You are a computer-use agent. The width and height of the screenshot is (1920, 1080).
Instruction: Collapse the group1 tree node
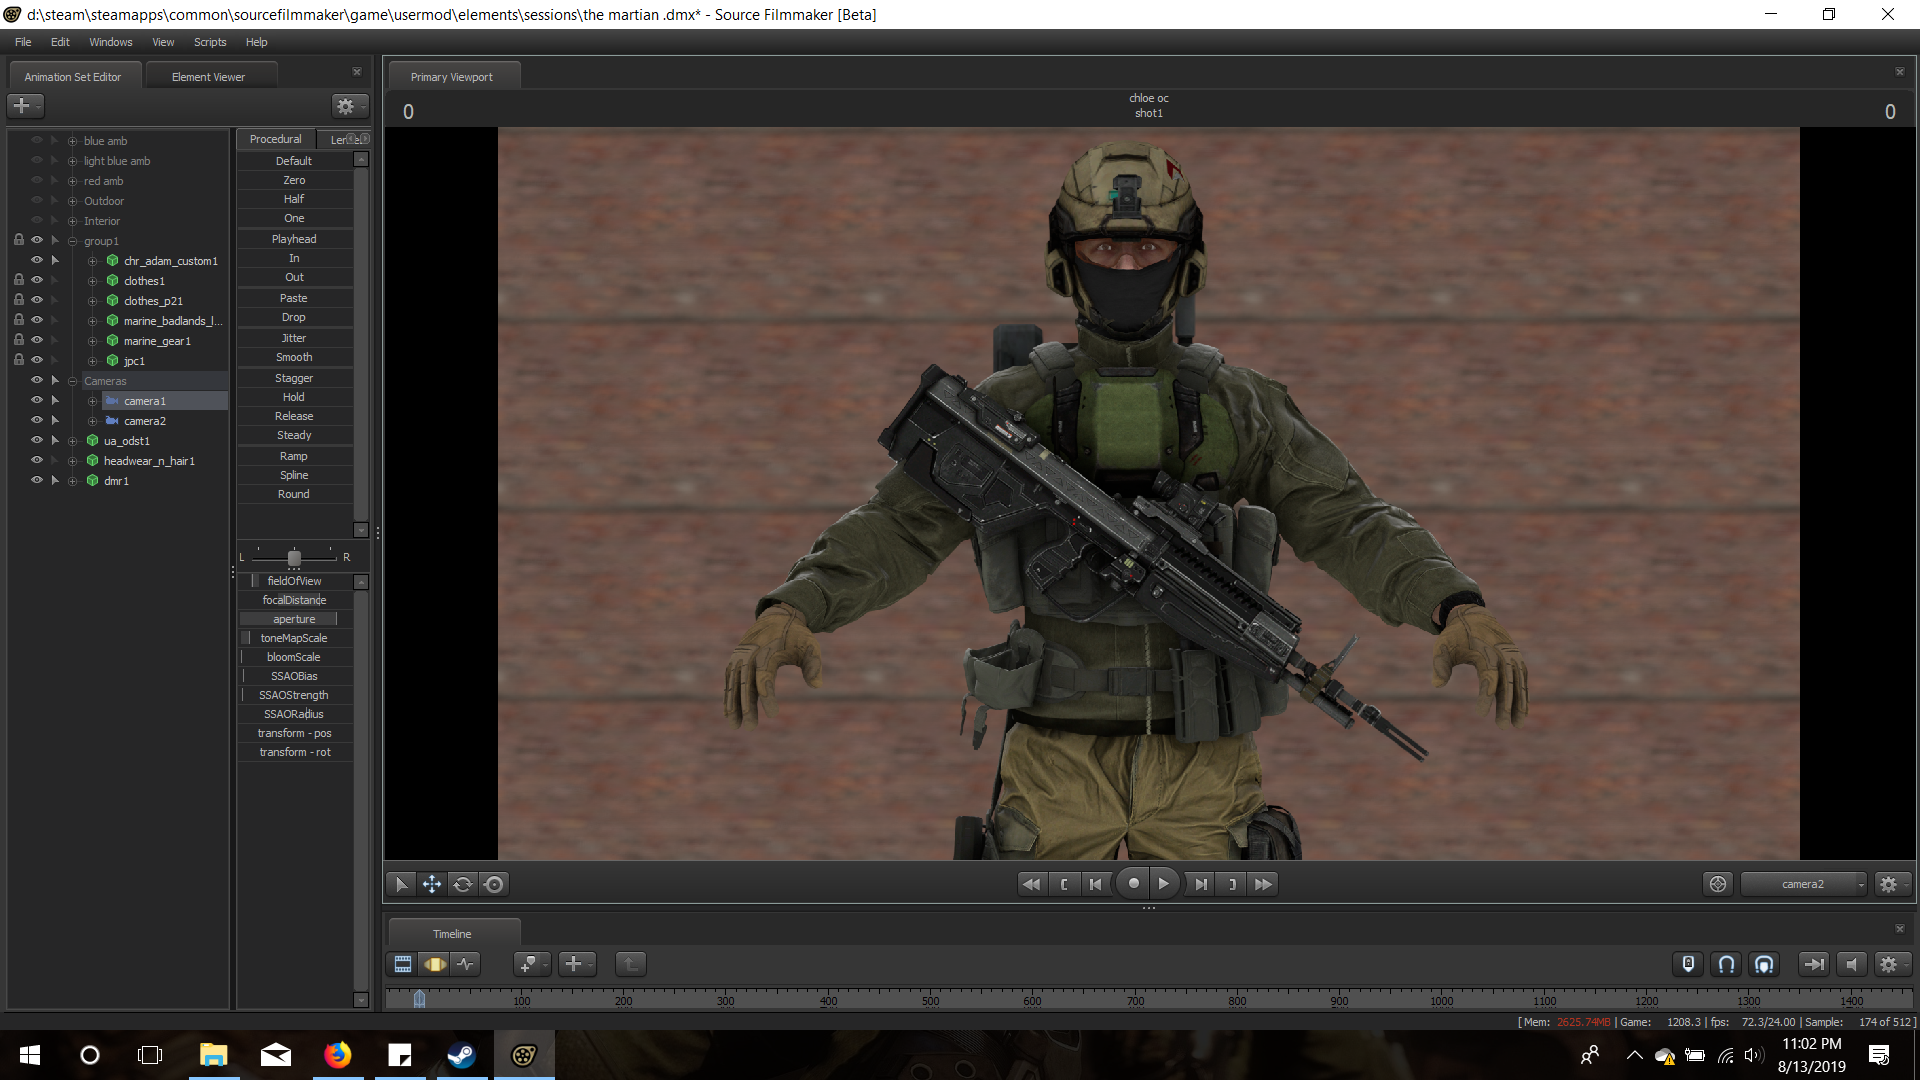click(72, 241)
